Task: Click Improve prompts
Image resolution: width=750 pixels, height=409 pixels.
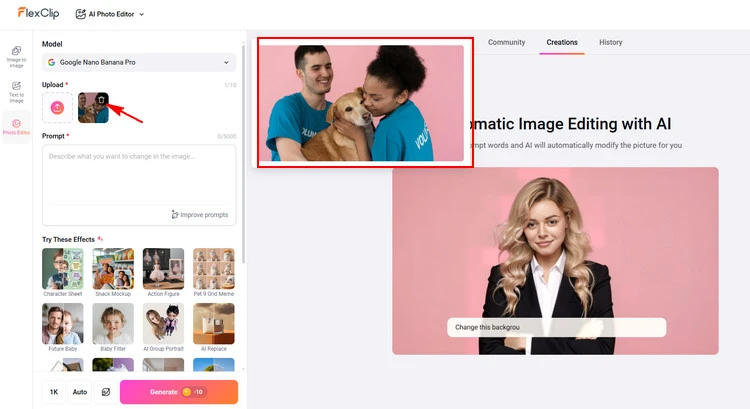Action: (x=200, y=215)
